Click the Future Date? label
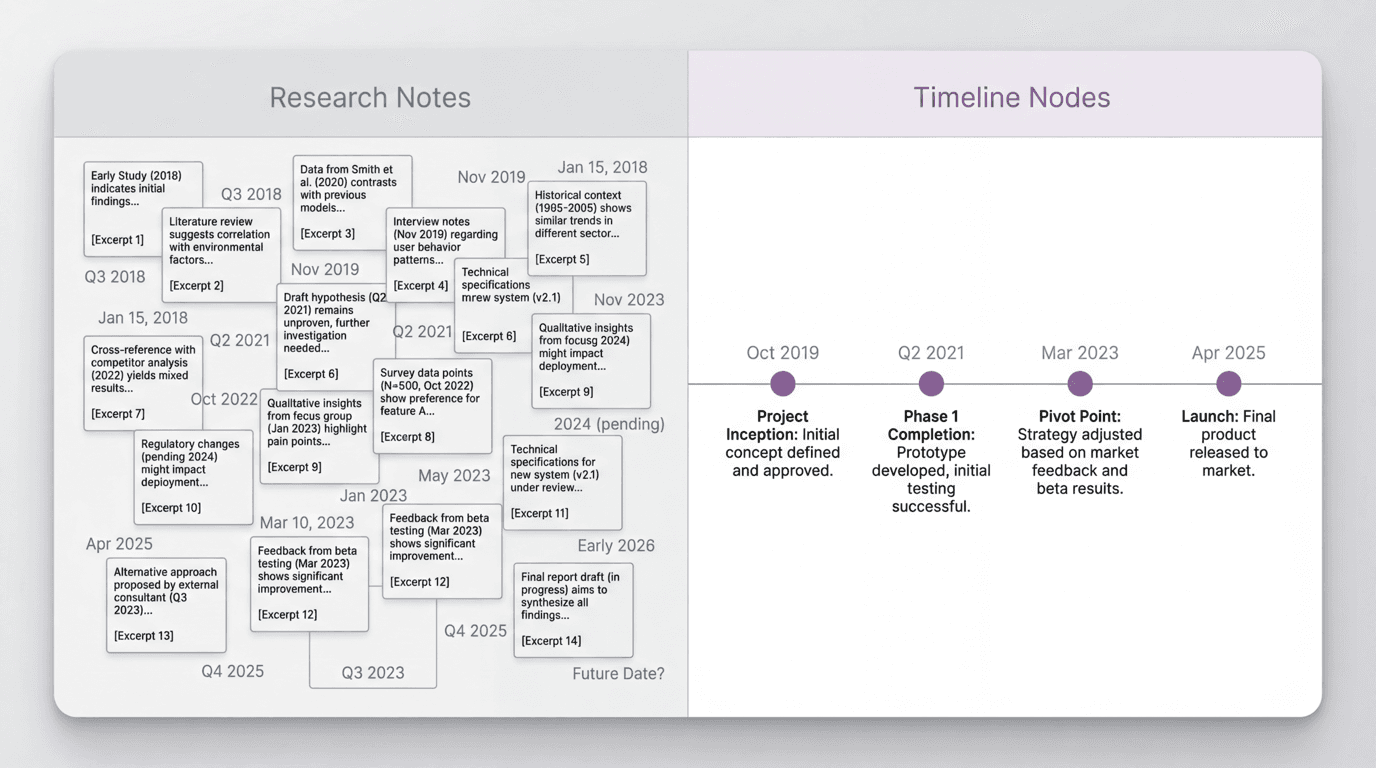 coord(617,673)
